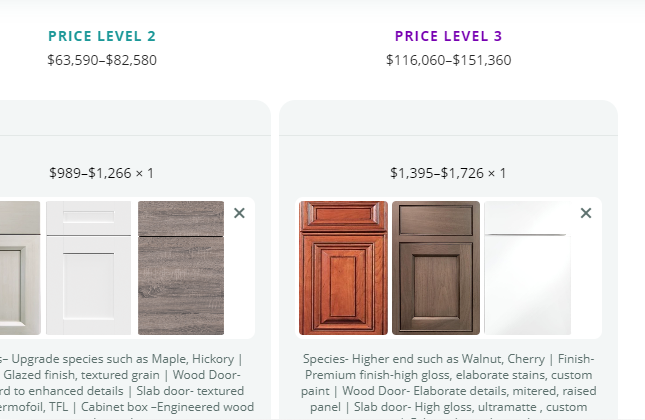Click the $1,395–$1,726 cabinet price
Image resolution: width=645 pixels, height=420 pixels.
point(437,173)
